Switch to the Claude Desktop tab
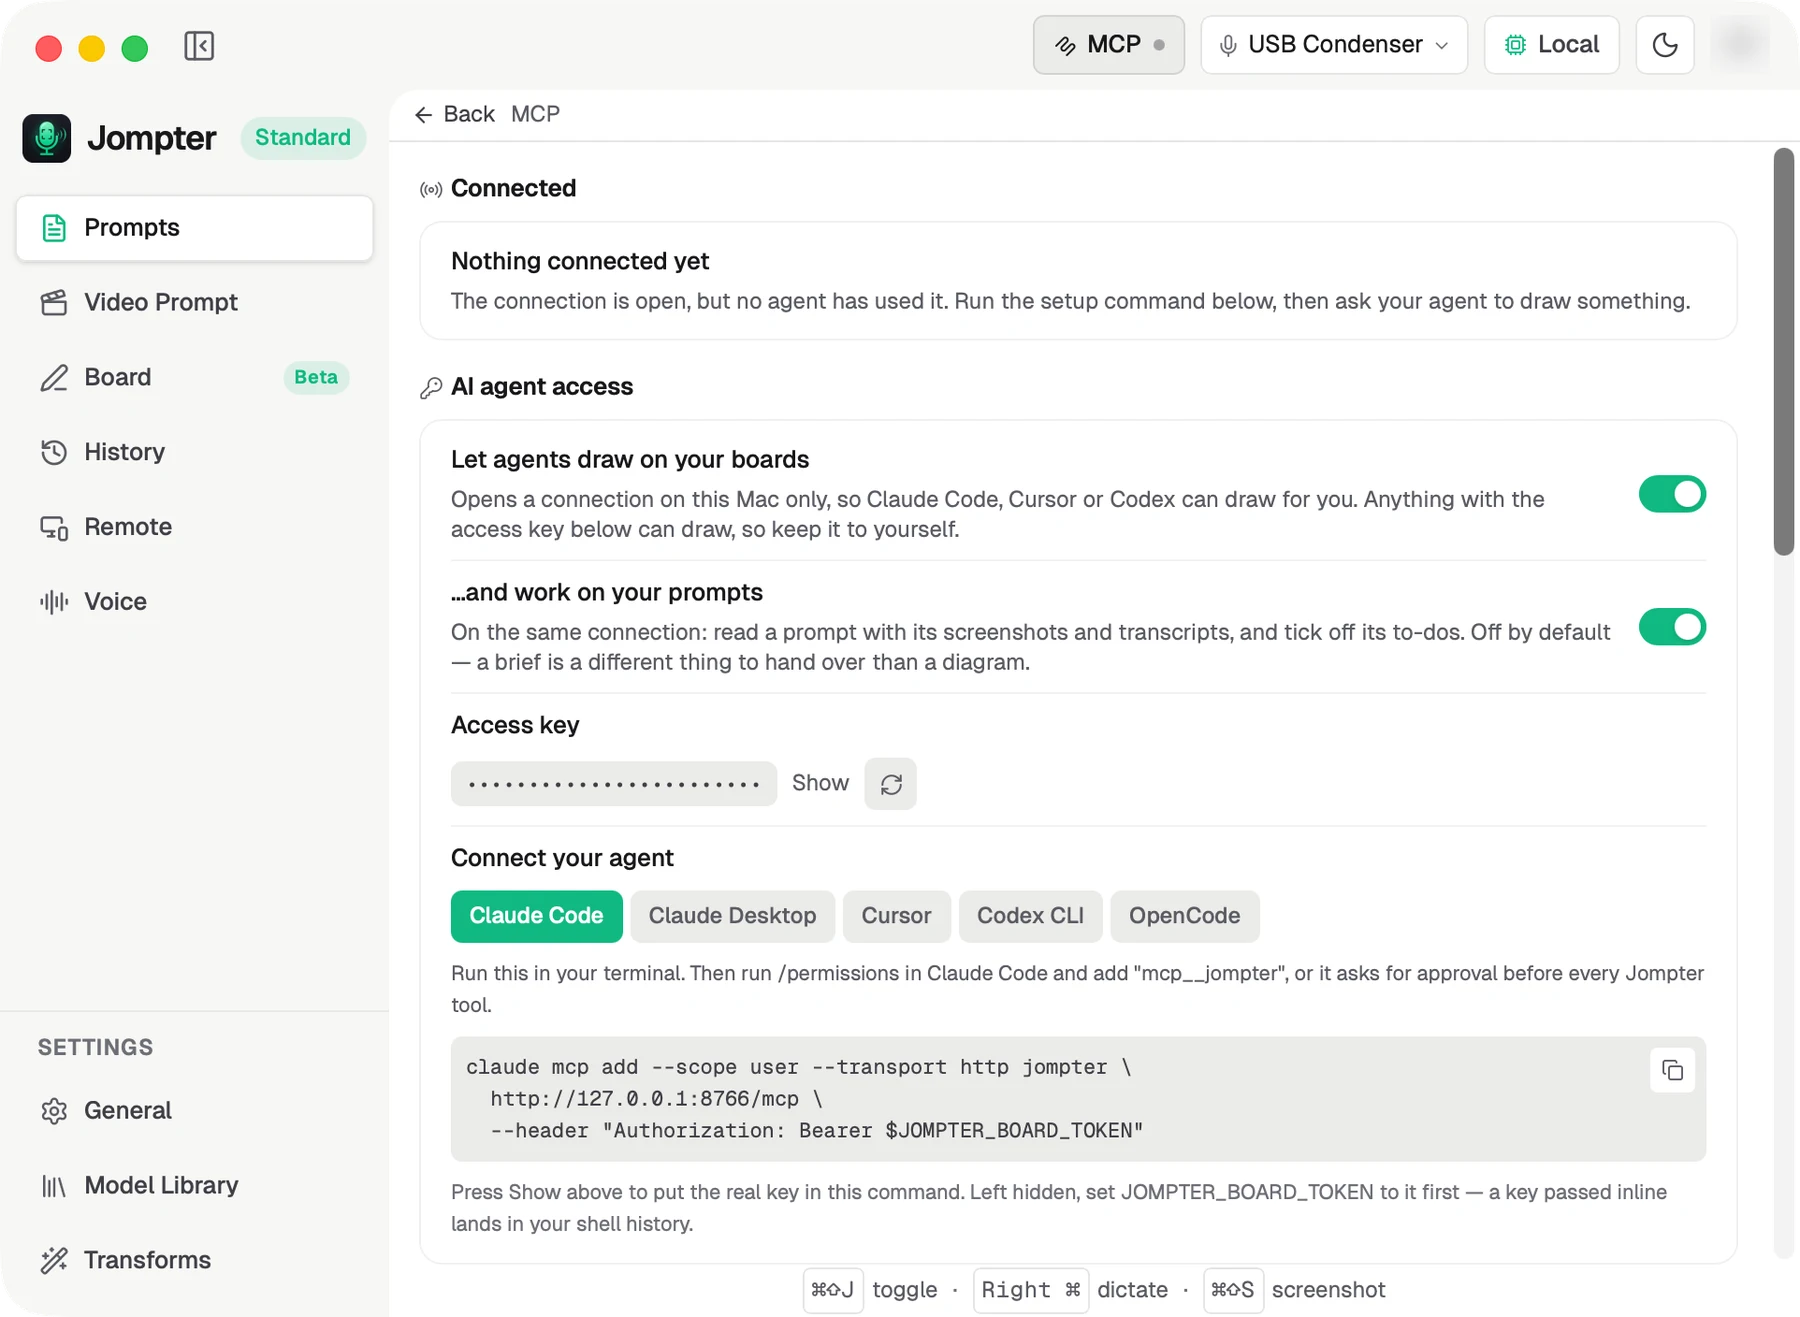Screen dimensions: 1800x1317 click(732, 916)
